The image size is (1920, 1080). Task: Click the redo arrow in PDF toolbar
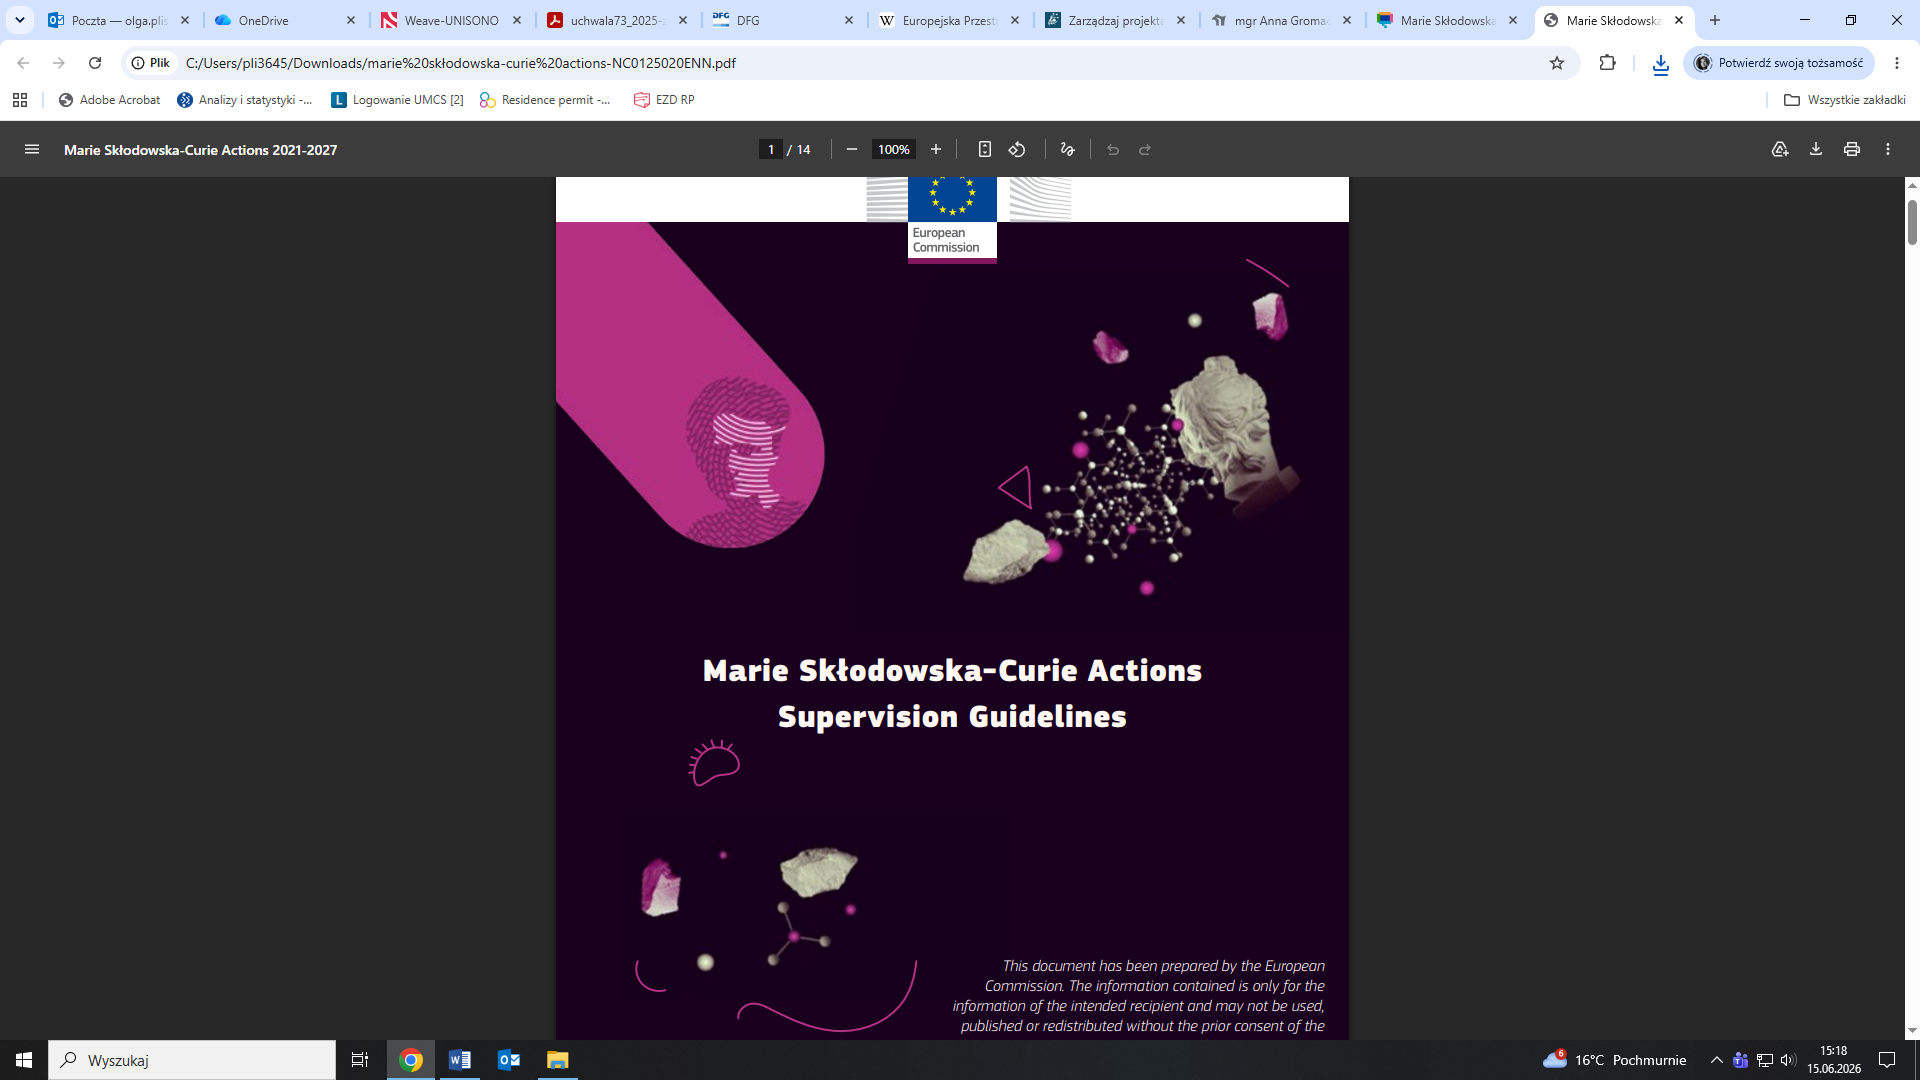(x=1145, y=150)
